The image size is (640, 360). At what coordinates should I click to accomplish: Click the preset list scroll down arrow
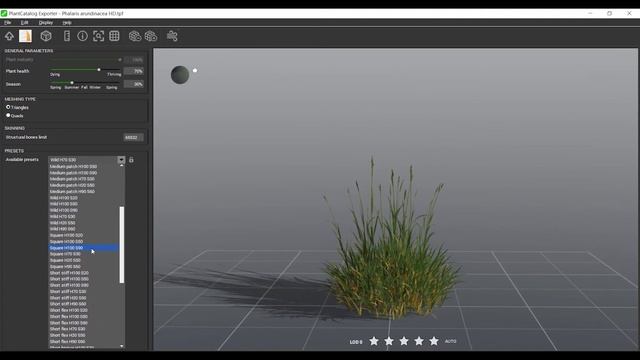(122, 346)
